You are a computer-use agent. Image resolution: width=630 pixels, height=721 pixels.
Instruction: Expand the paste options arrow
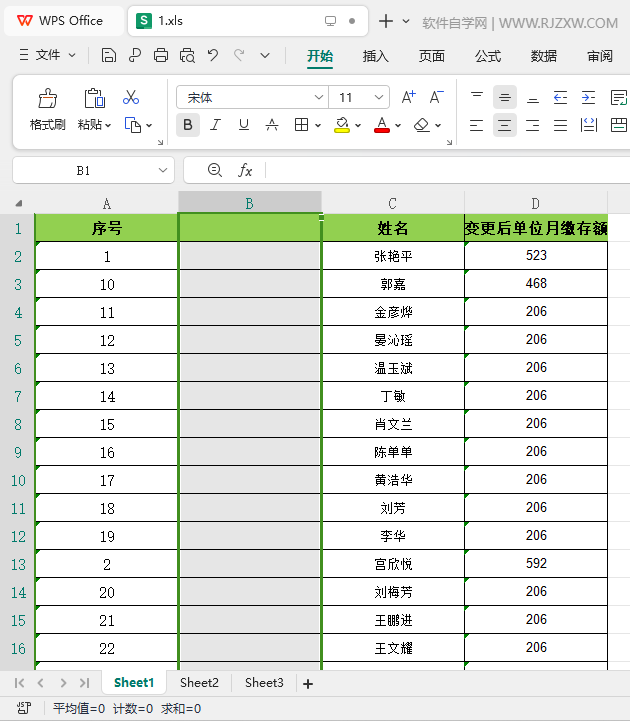(108, 125)
